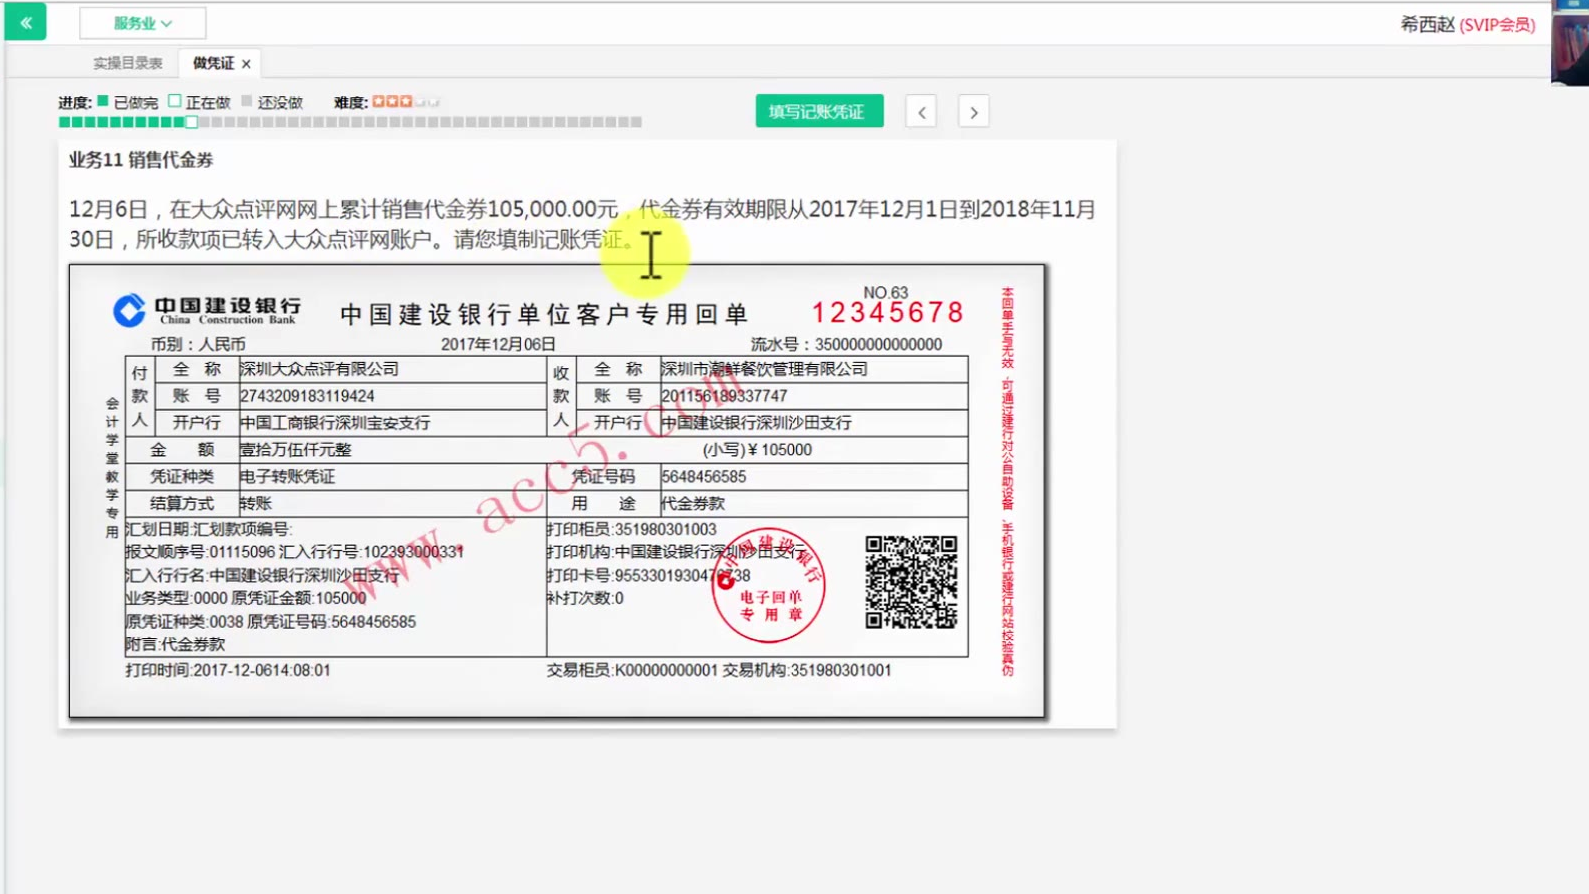
Task: Click the receipt date 2017年12月06日
Action: 498,344
